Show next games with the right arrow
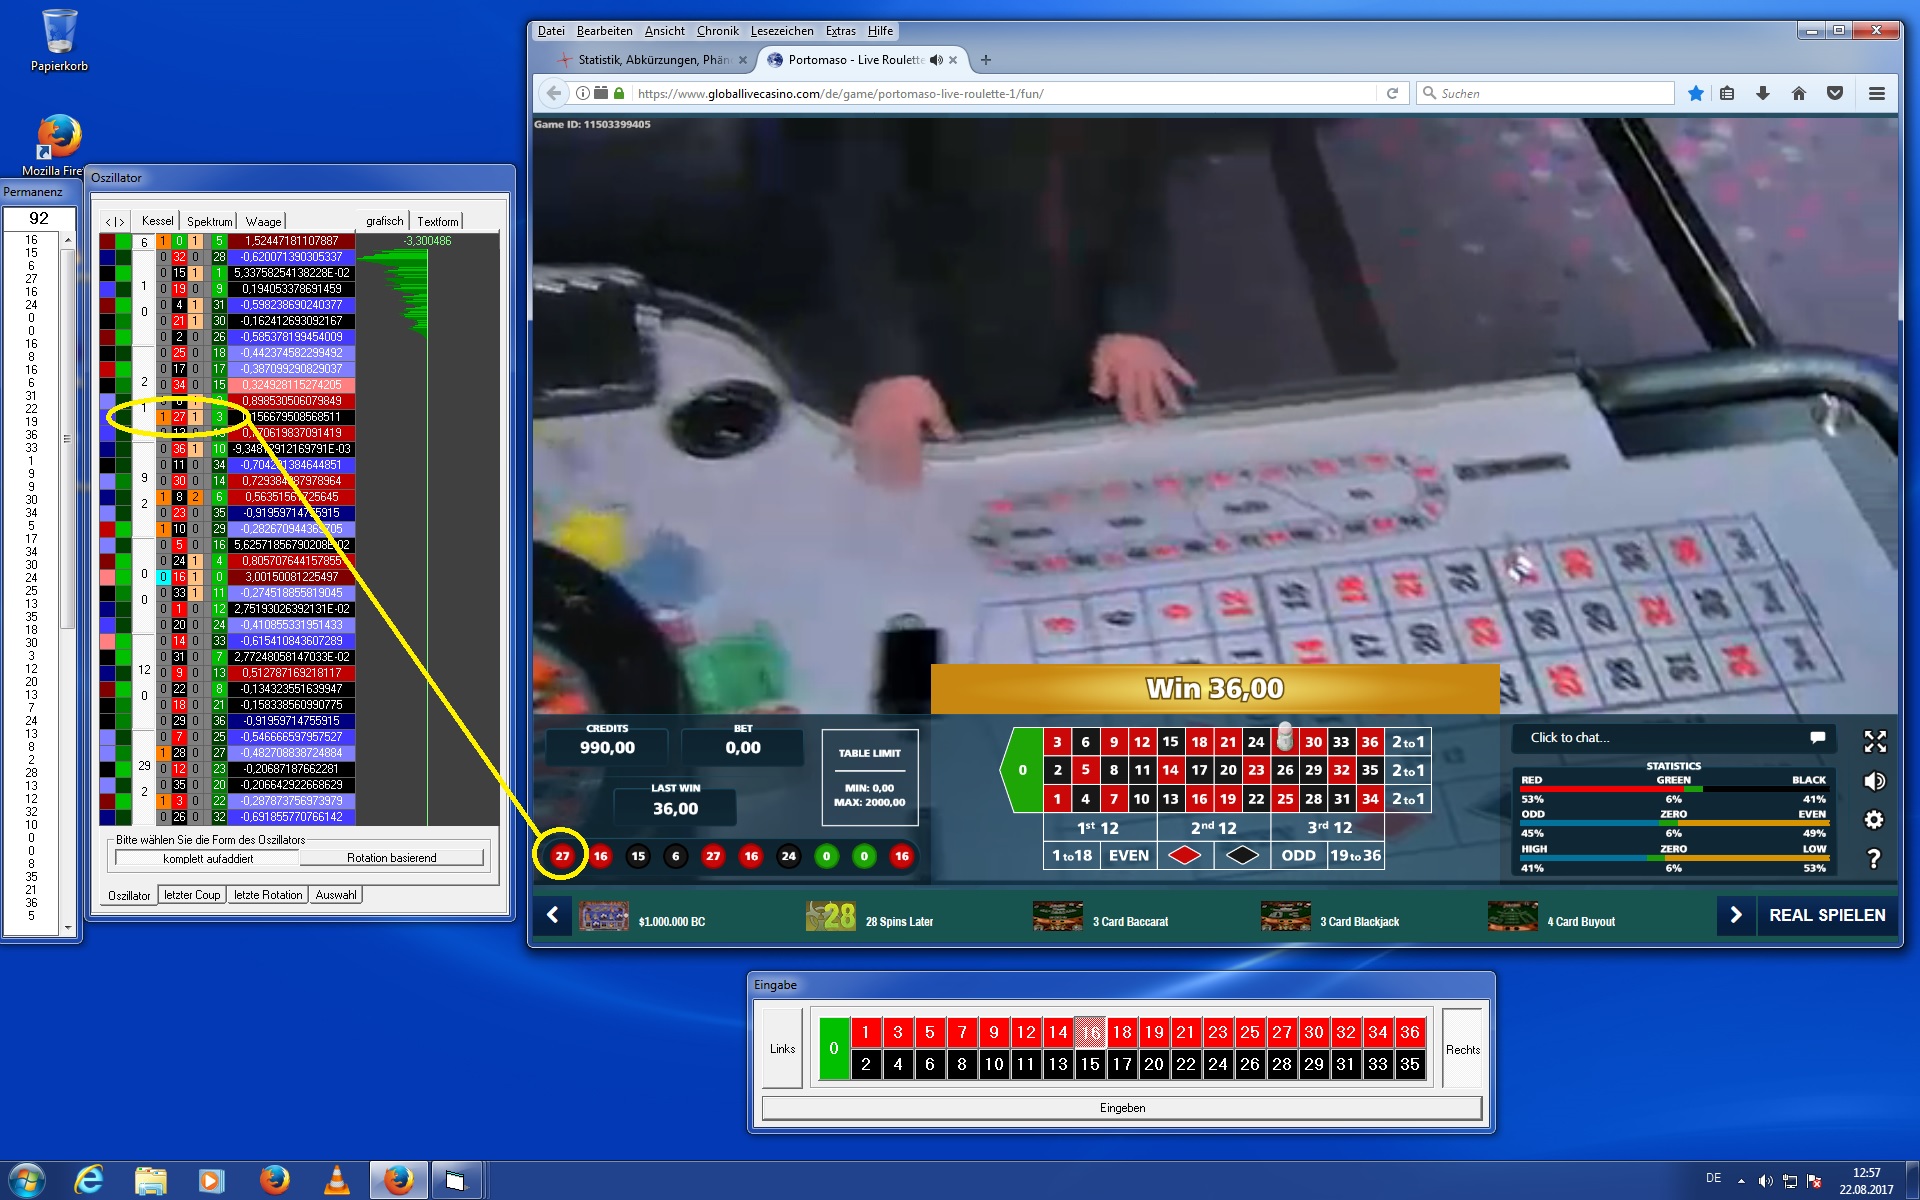 click(1736, 915)
